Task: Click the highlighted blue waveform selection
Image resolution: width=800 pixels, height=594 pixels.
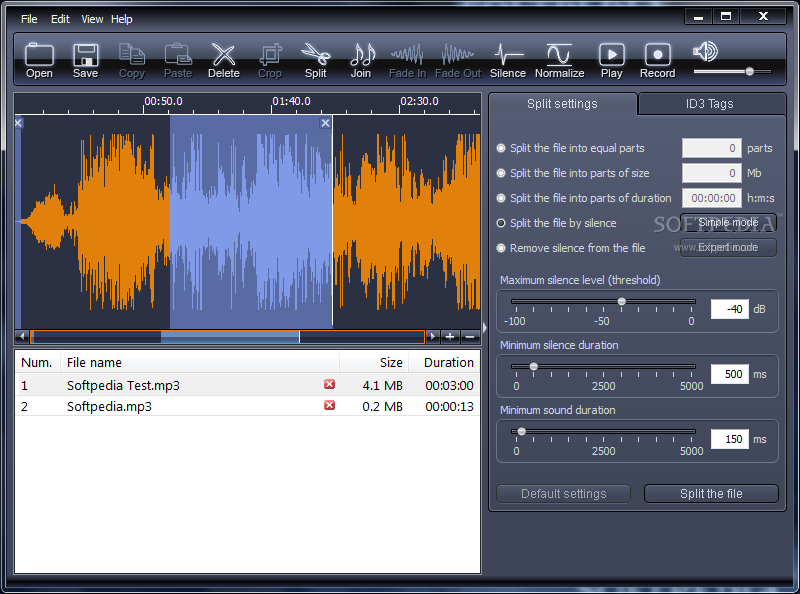Action: [251, 222]
